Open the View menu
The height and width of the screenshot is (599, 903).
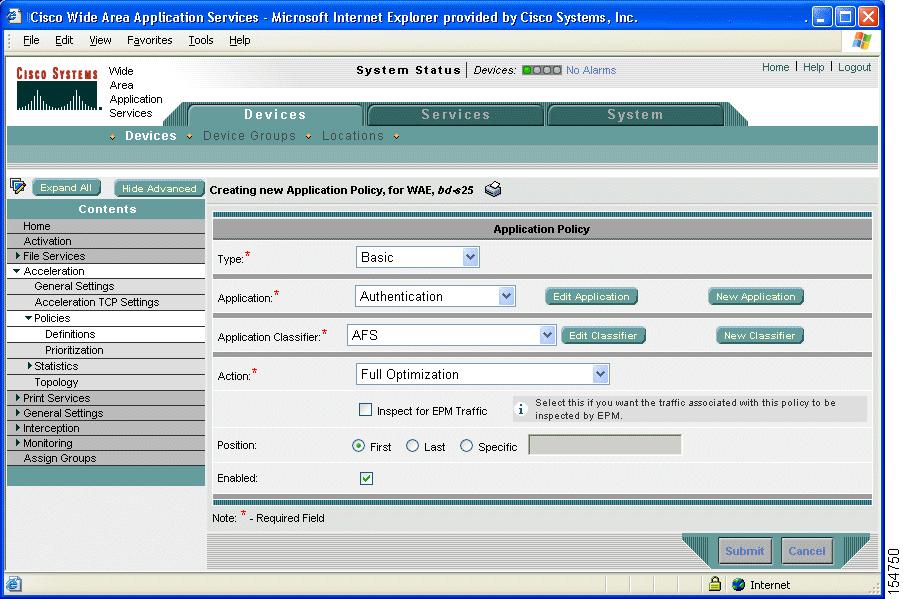coord(100,40)
